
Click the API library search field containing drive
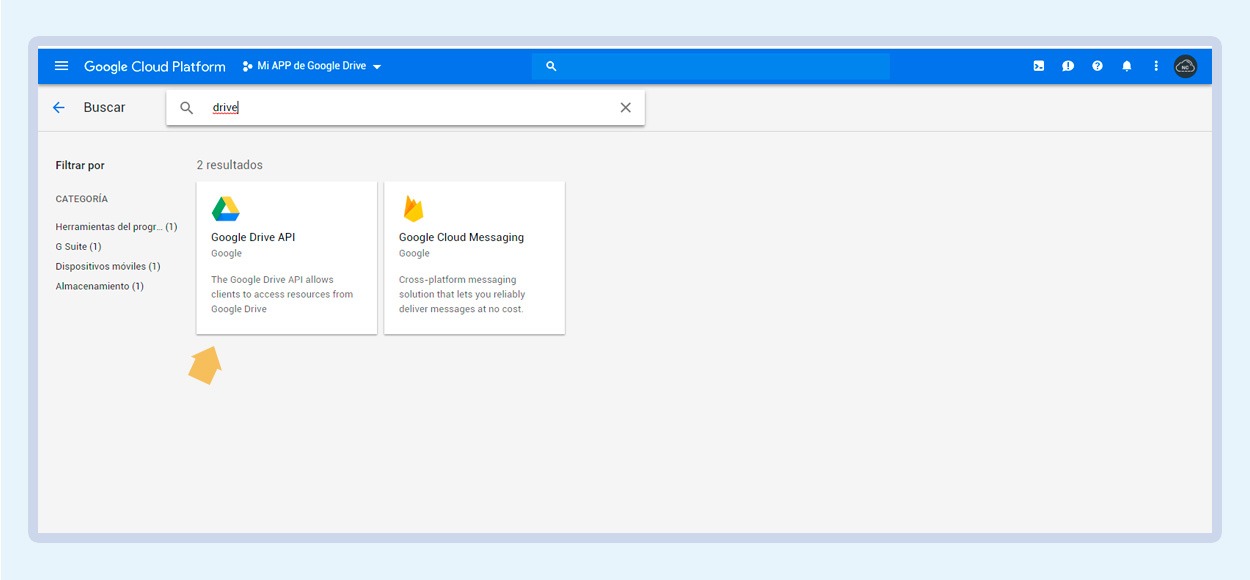pyautogui.click(x=405, y=108)
